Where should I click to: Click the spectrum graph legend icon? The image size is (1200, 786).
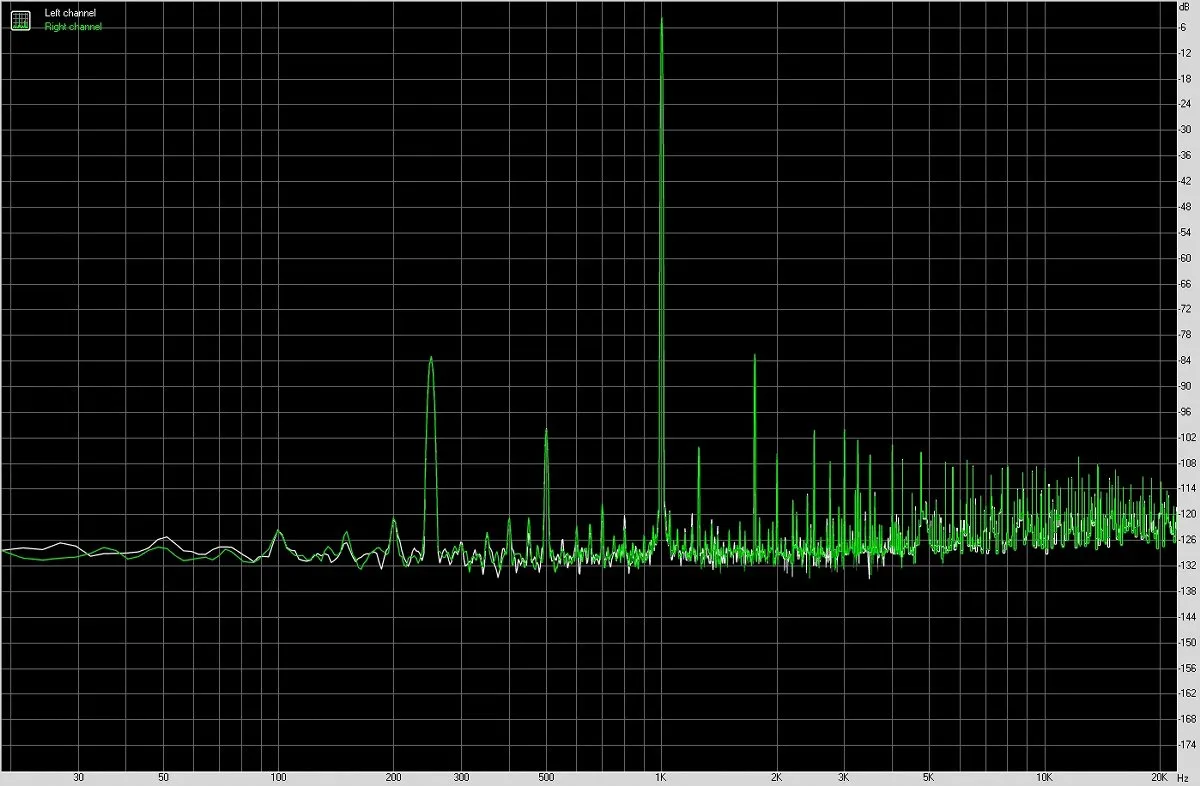pos(21,19)
